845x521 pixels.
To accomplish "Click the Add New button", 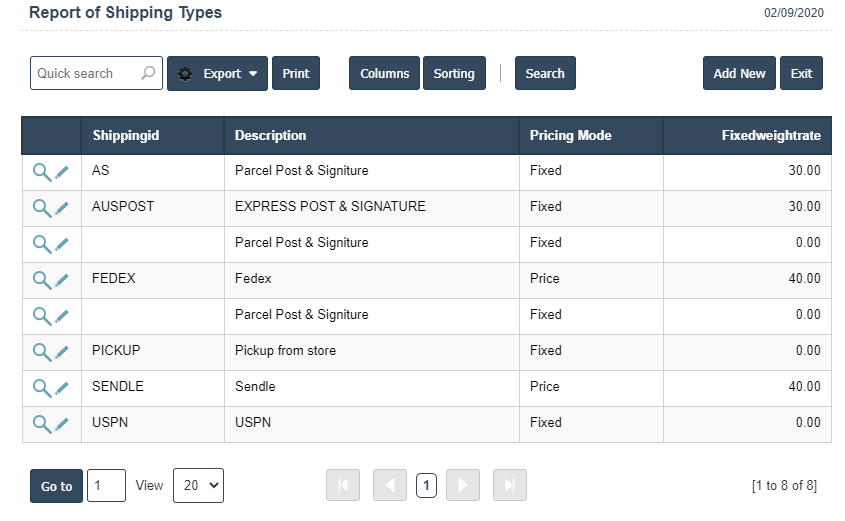I will pyautogui.click(x=739, y=73).
